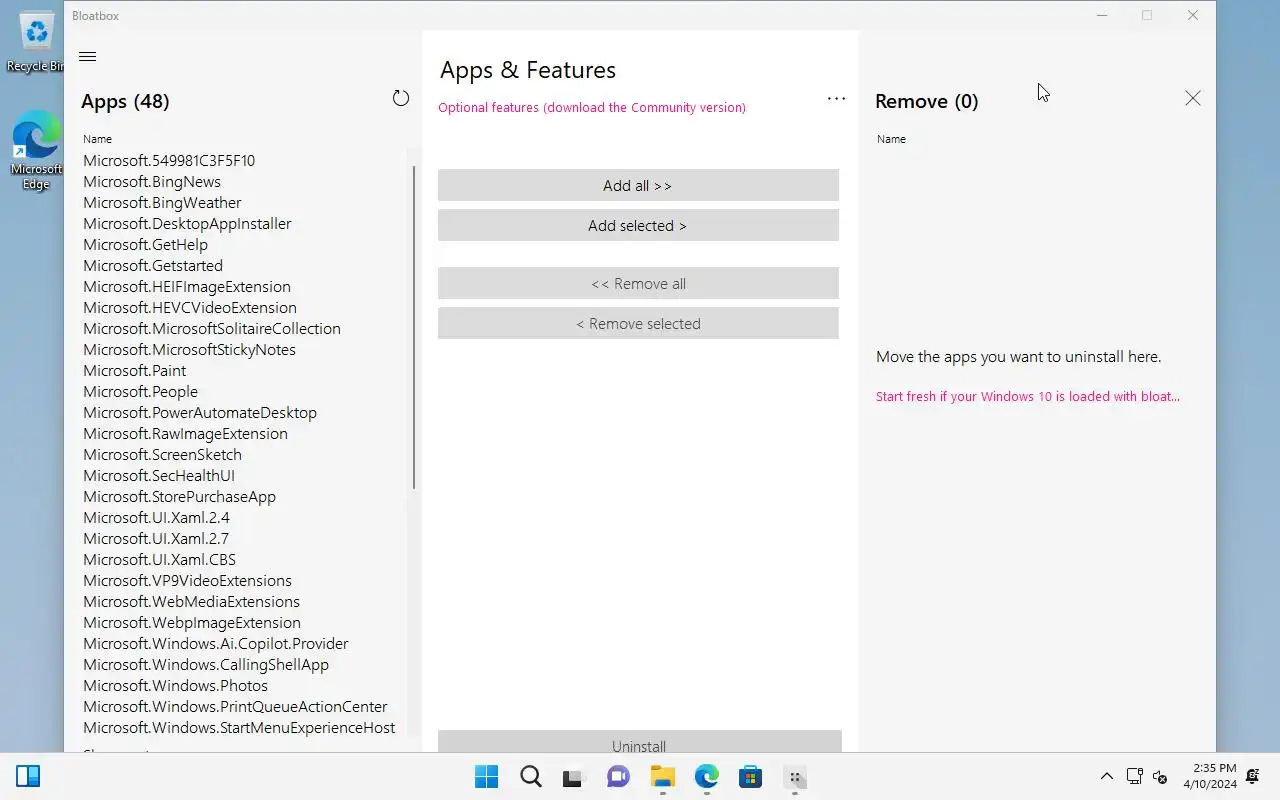
Task: Click Add all >> button
Action: (x=638, y=185)
